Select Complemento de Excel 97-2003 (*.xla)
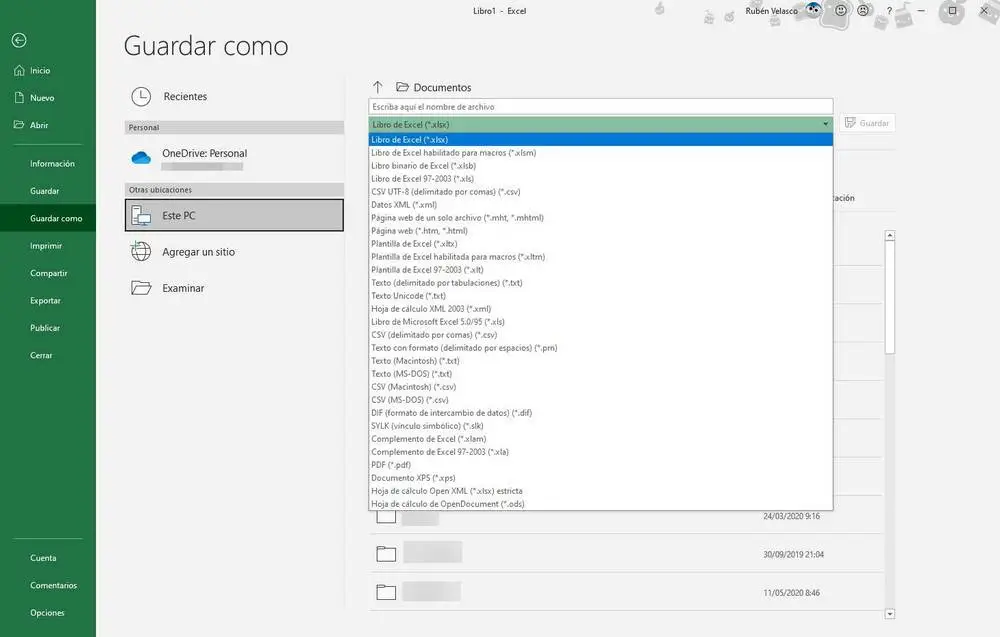This screenshot has height=637, width=1000. [601, 452]
